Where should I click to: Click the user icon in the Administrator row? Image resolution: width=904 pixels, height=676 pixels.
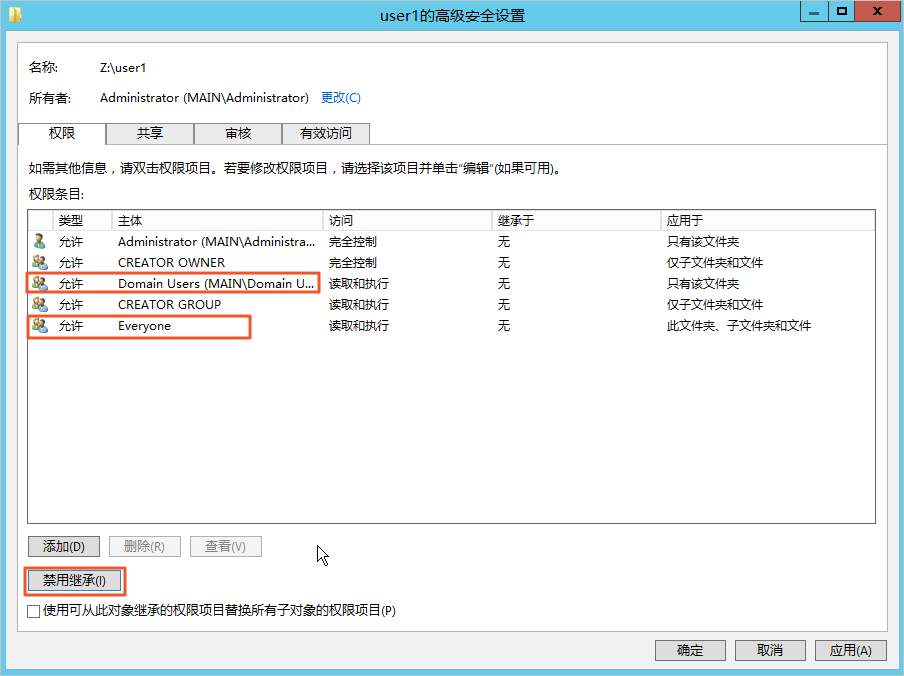click(39, 241)
